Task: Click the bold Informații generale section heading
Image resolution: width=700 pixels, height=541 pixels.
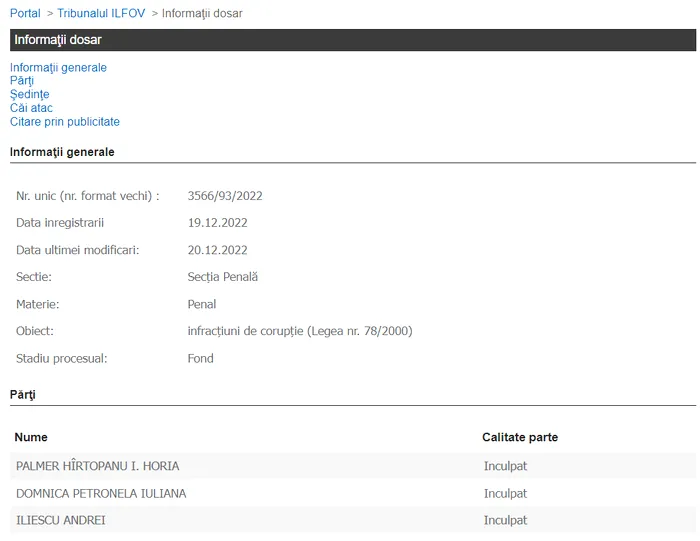Action: click(62, 152)
